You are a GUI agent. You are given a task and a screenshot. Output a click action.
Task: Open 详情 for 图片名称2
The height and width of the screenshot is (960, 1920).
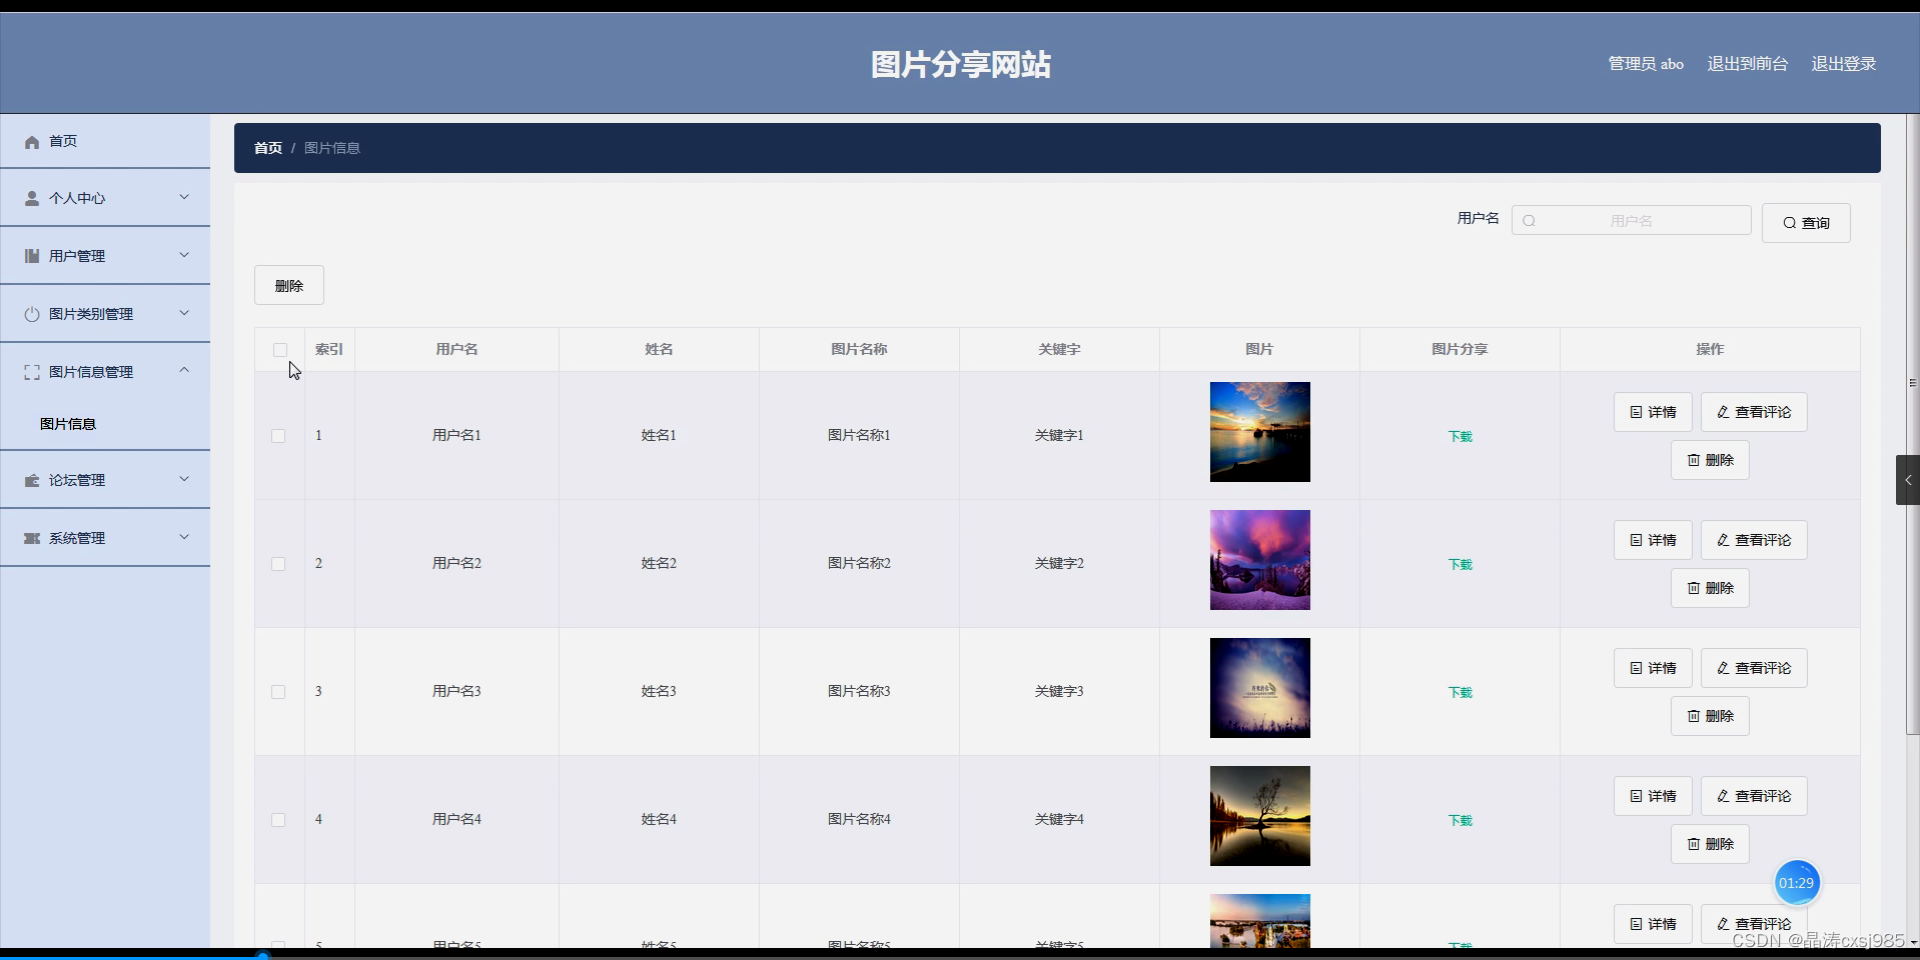1653,540
